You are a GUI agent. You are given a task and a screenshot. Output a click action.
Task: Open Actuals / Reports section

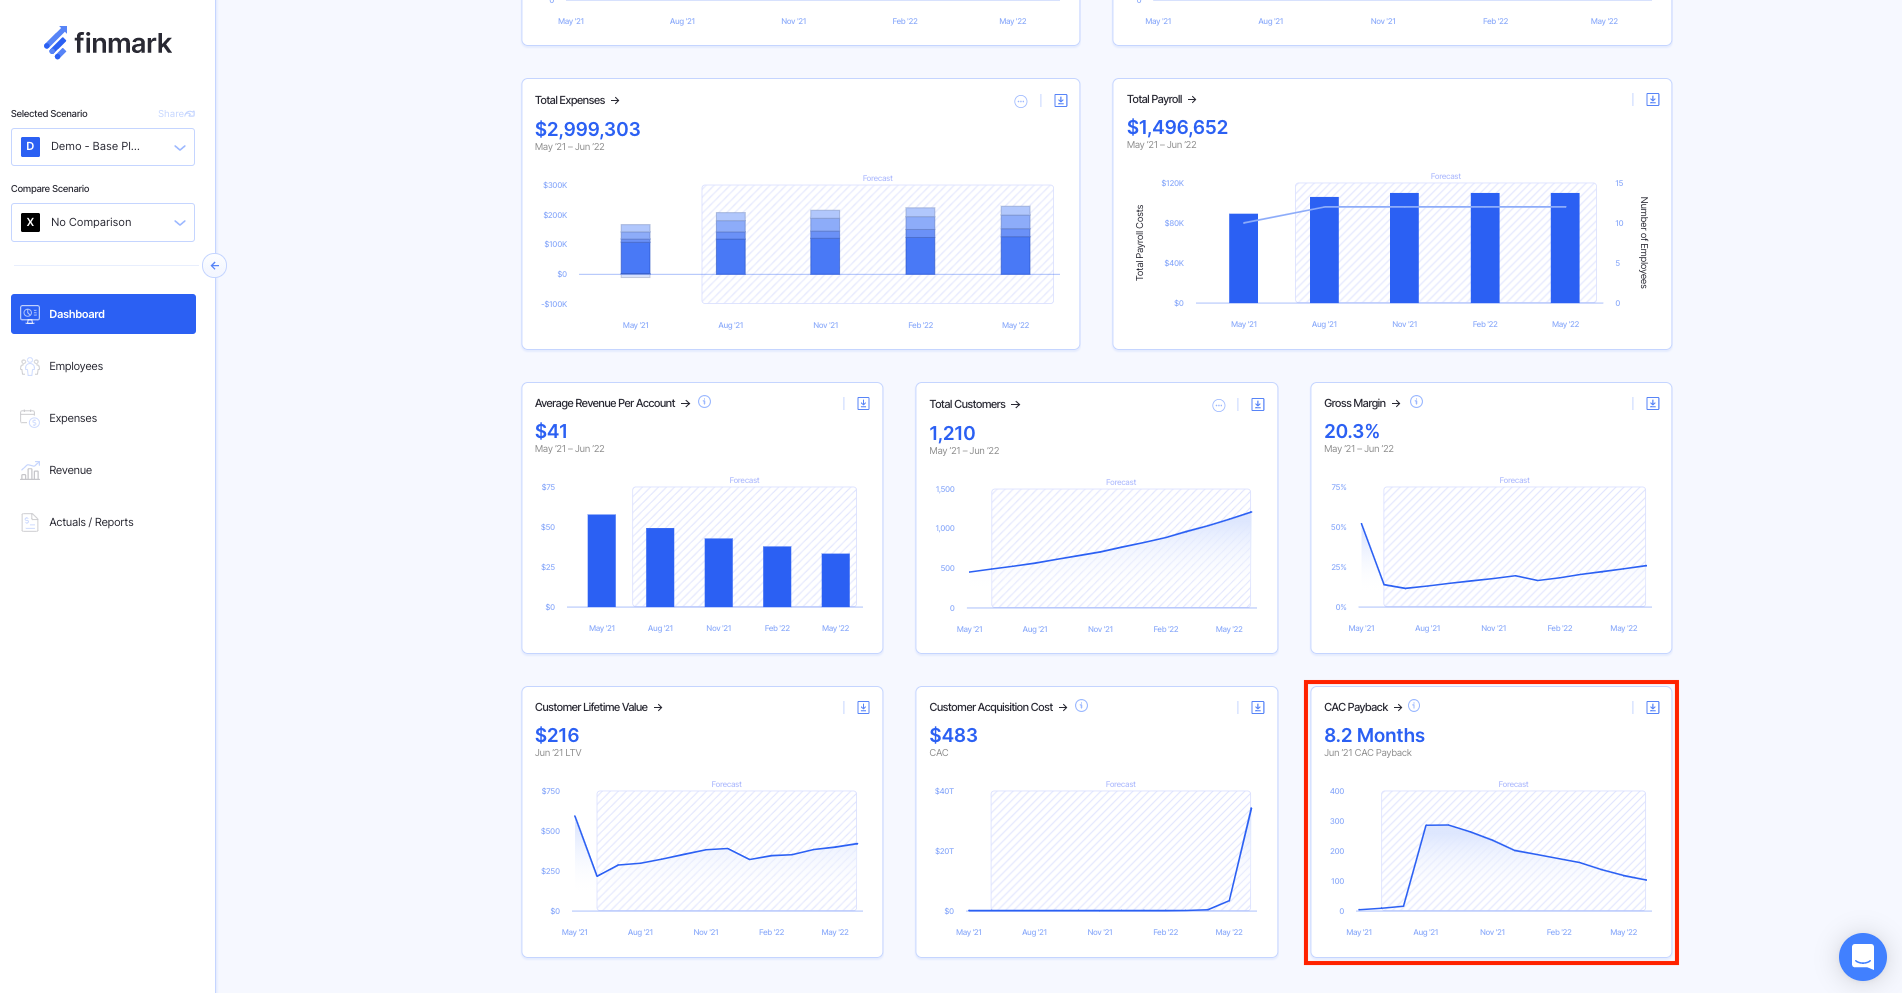pos(91,522)
